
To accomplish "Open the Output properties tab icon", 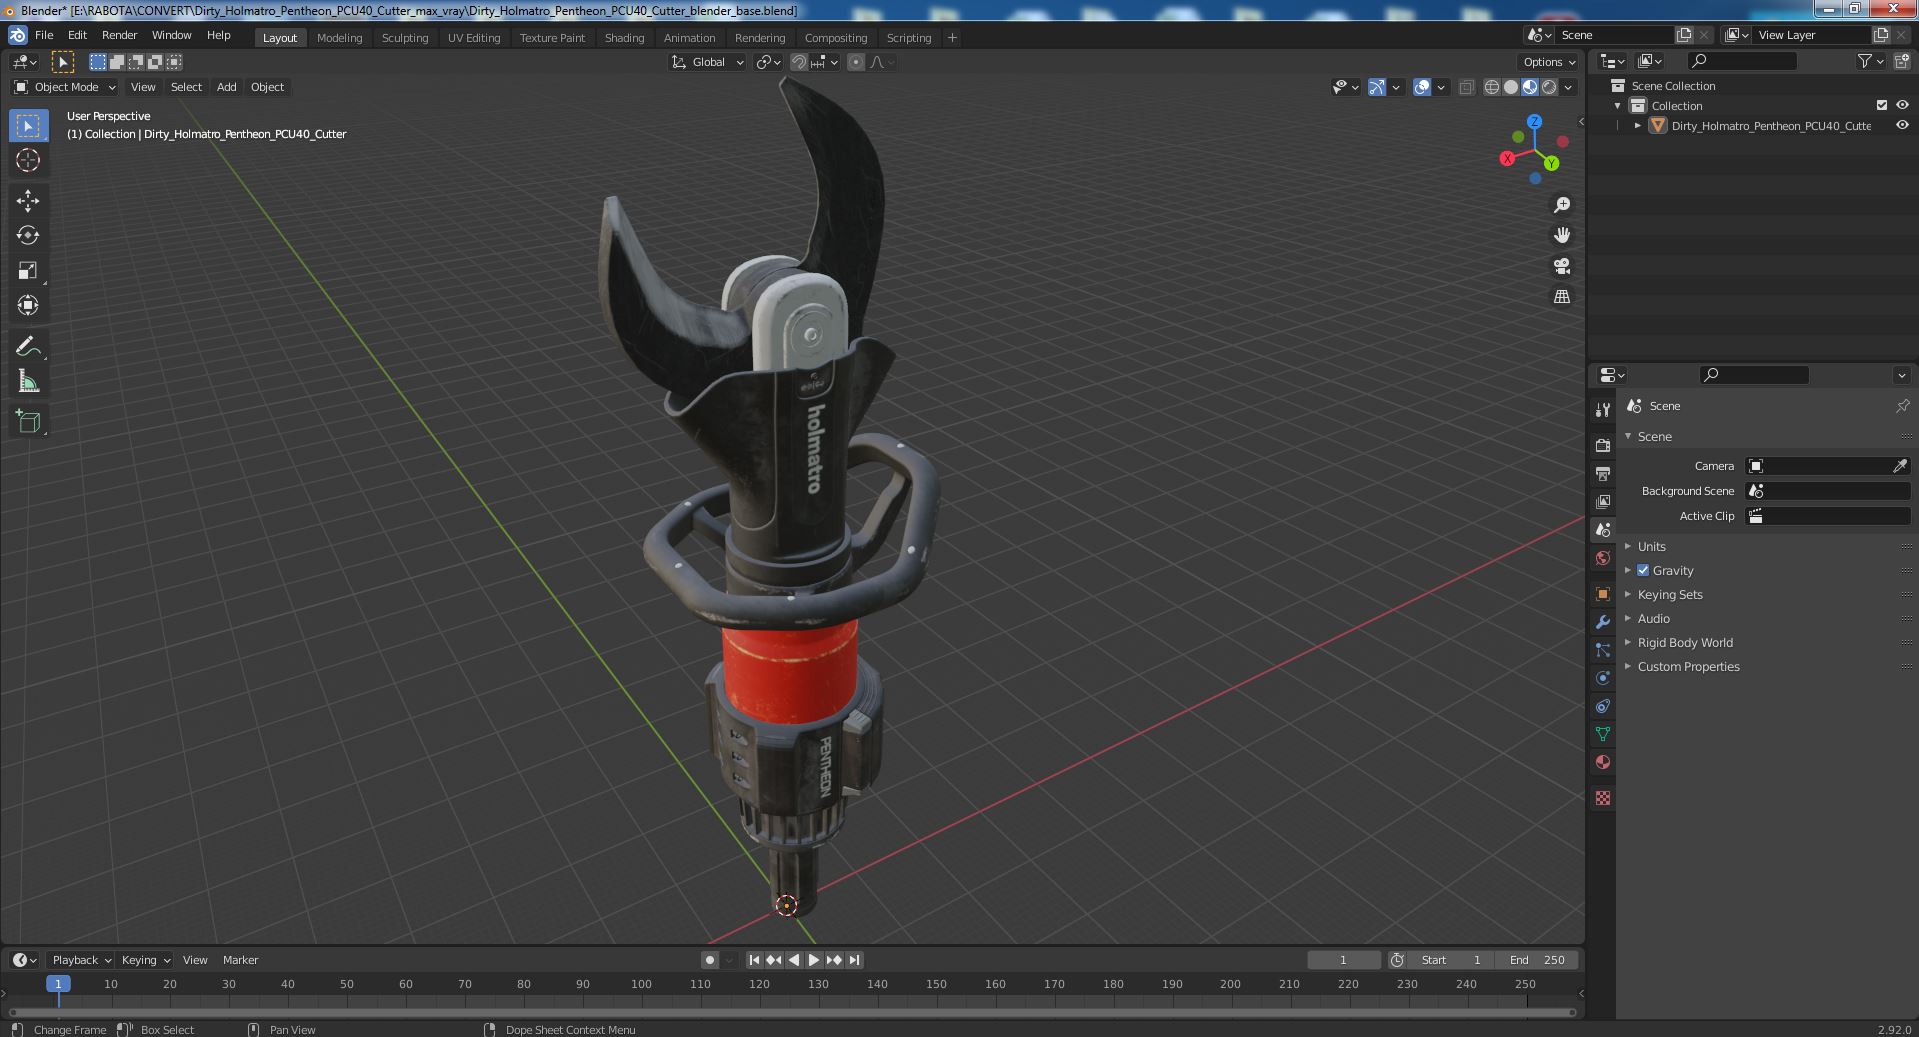I will tap(1603, 473).
